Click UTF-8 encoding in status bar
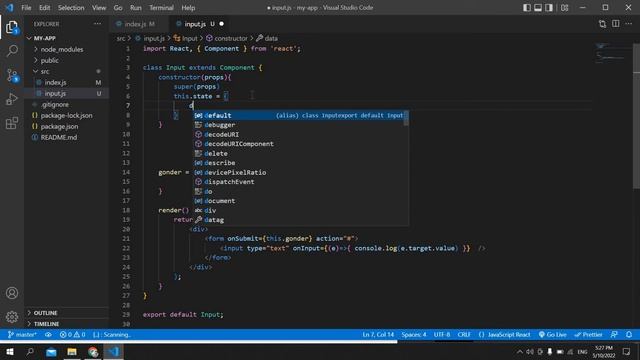The width and height of the screenshot is (640, 360). coord(442,334)
